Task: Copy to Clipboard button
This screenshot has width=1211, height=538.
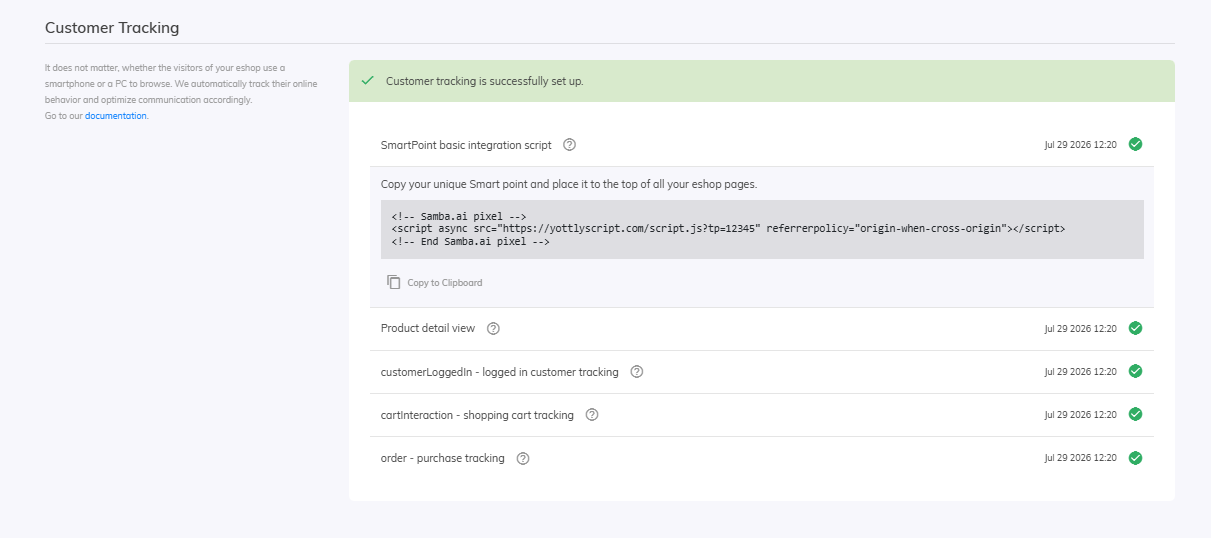Action: tap(435, 283)
